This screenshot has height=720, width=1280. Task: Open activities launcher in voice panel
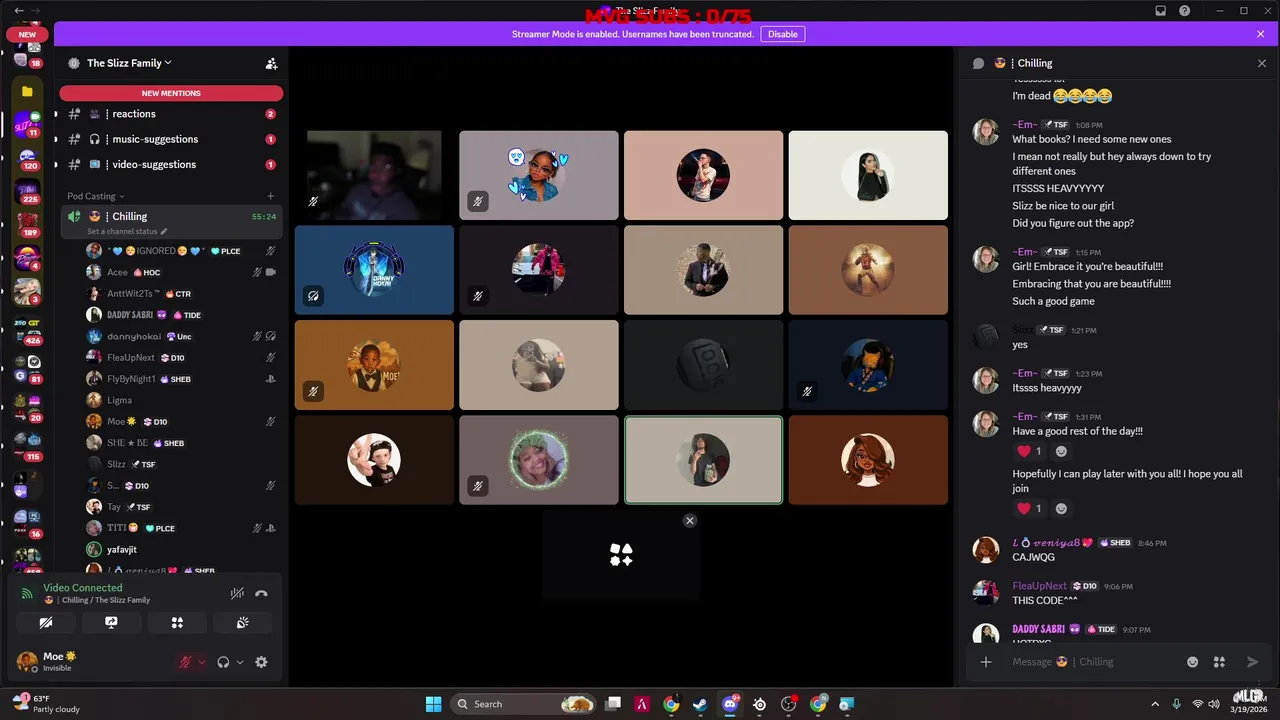click(177, 622)
